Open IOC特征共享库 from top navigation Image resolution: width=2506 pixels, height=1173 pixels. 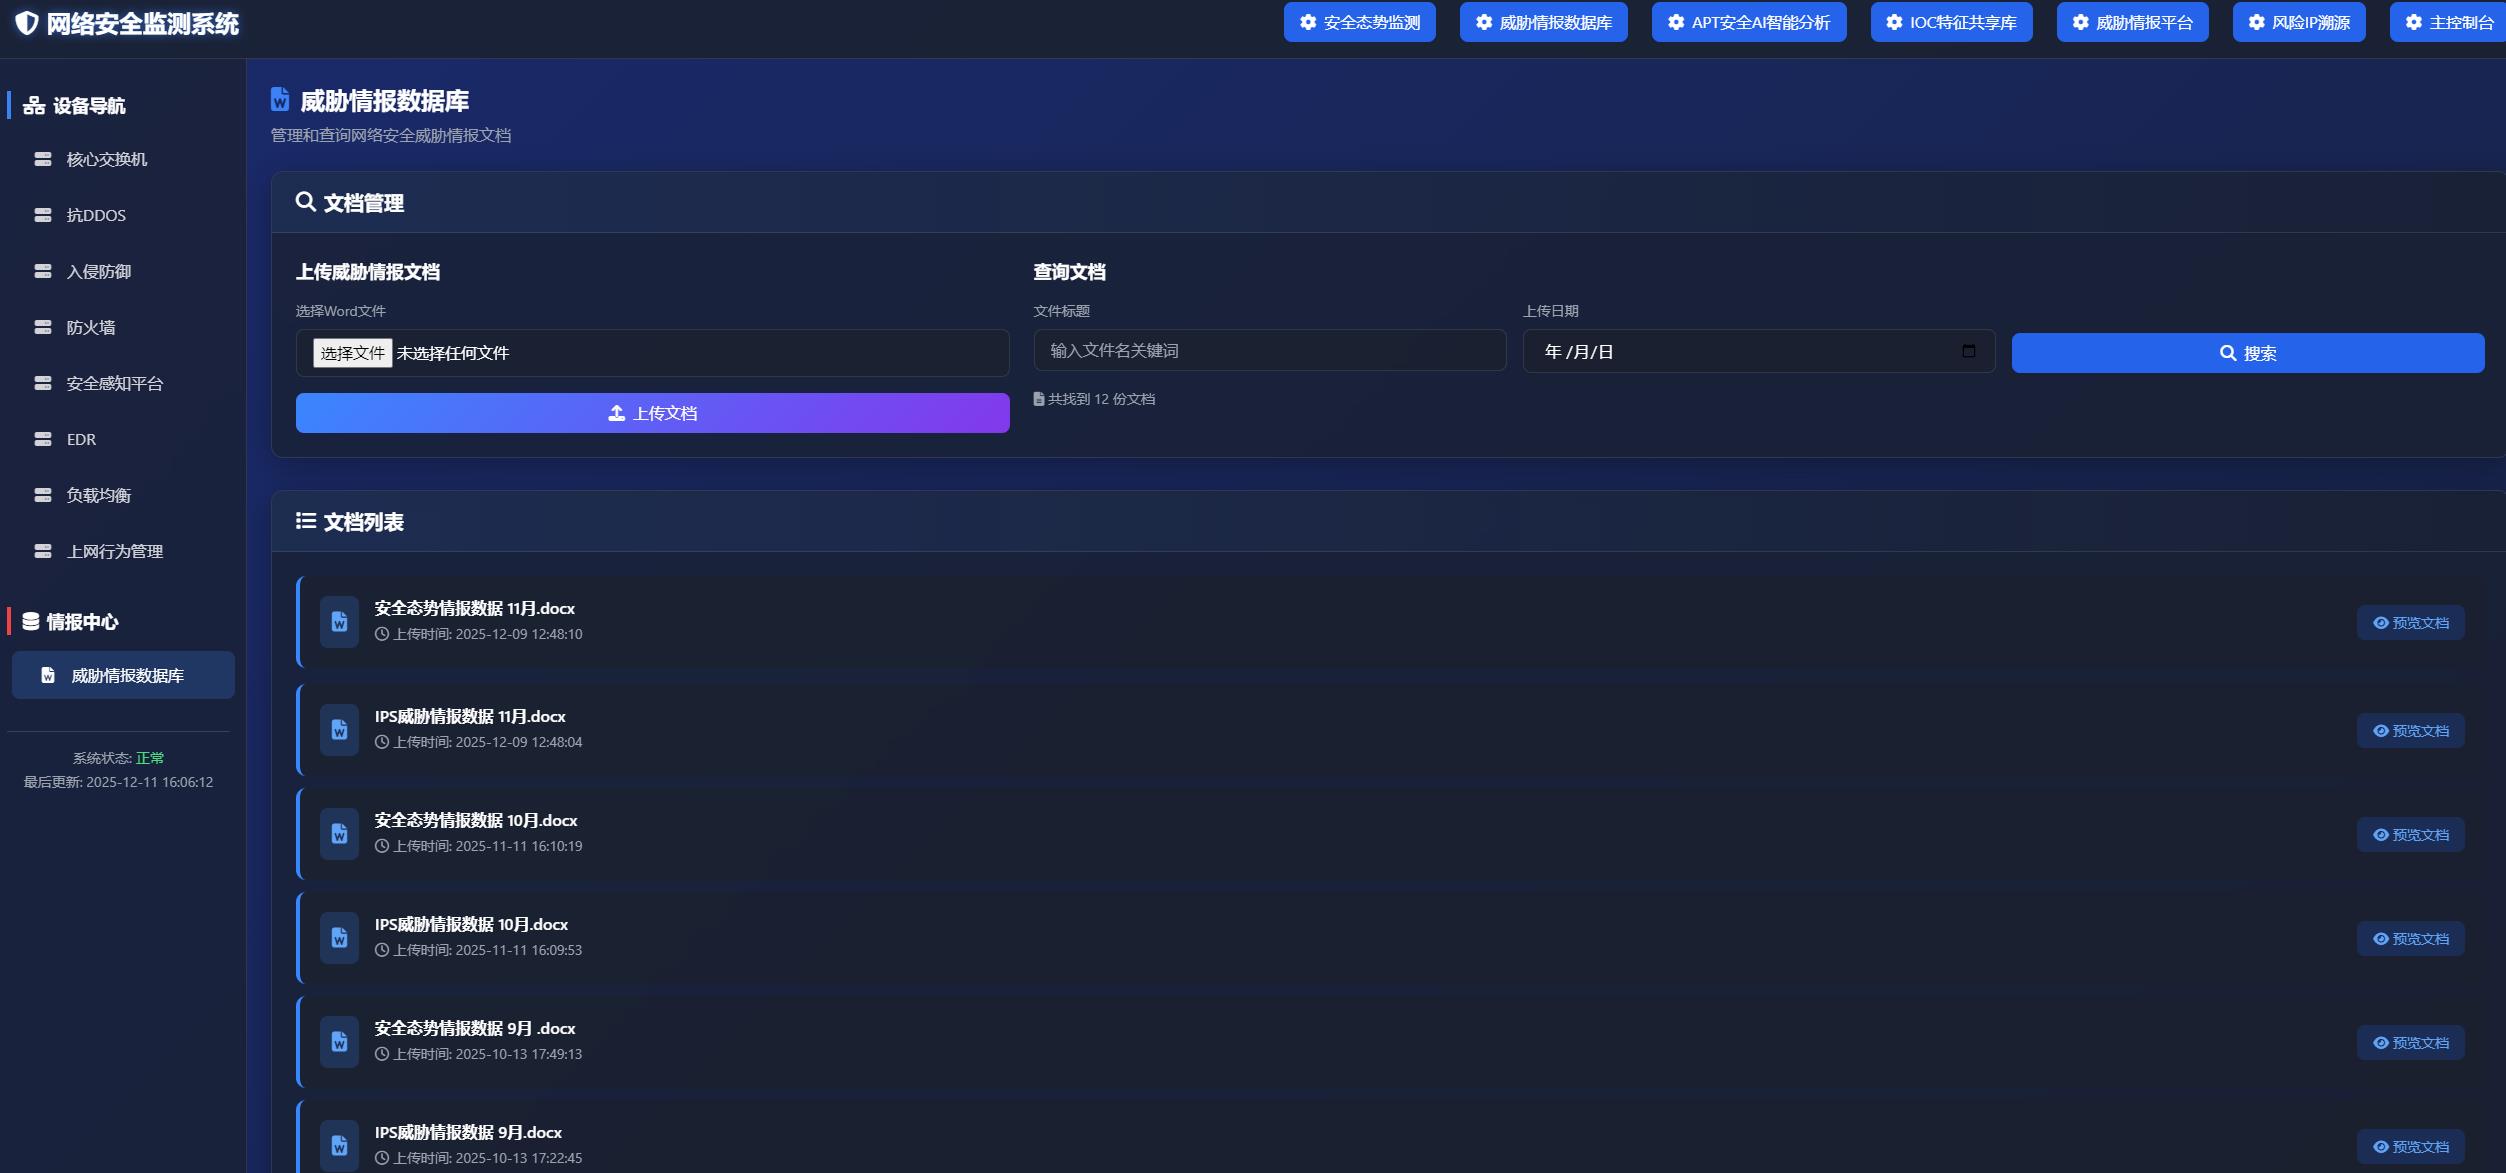coord(1951,22)
